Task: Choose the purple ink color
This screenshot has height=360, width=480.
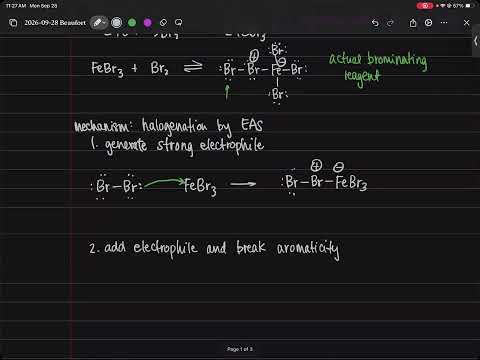Action: tap(148, 23)
